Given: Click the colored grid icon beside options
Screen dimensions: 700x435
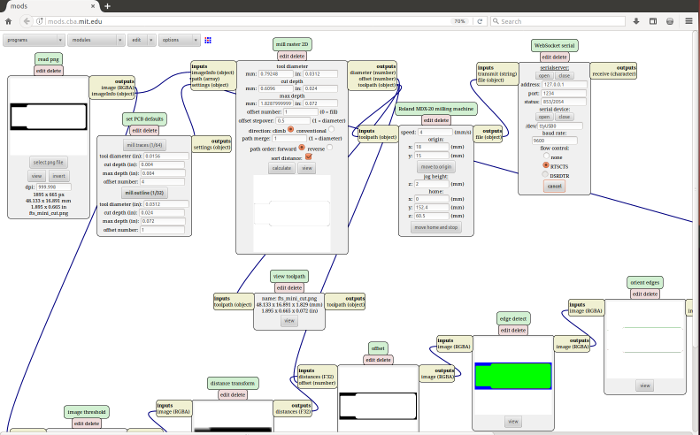Looking at the screenshot, I should tap(208, 40).
